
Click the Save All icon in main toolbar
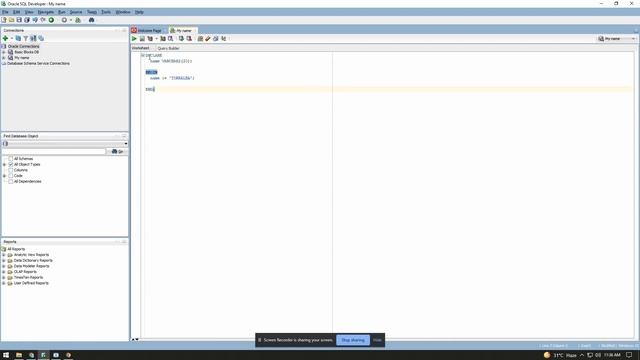(27, 20)
